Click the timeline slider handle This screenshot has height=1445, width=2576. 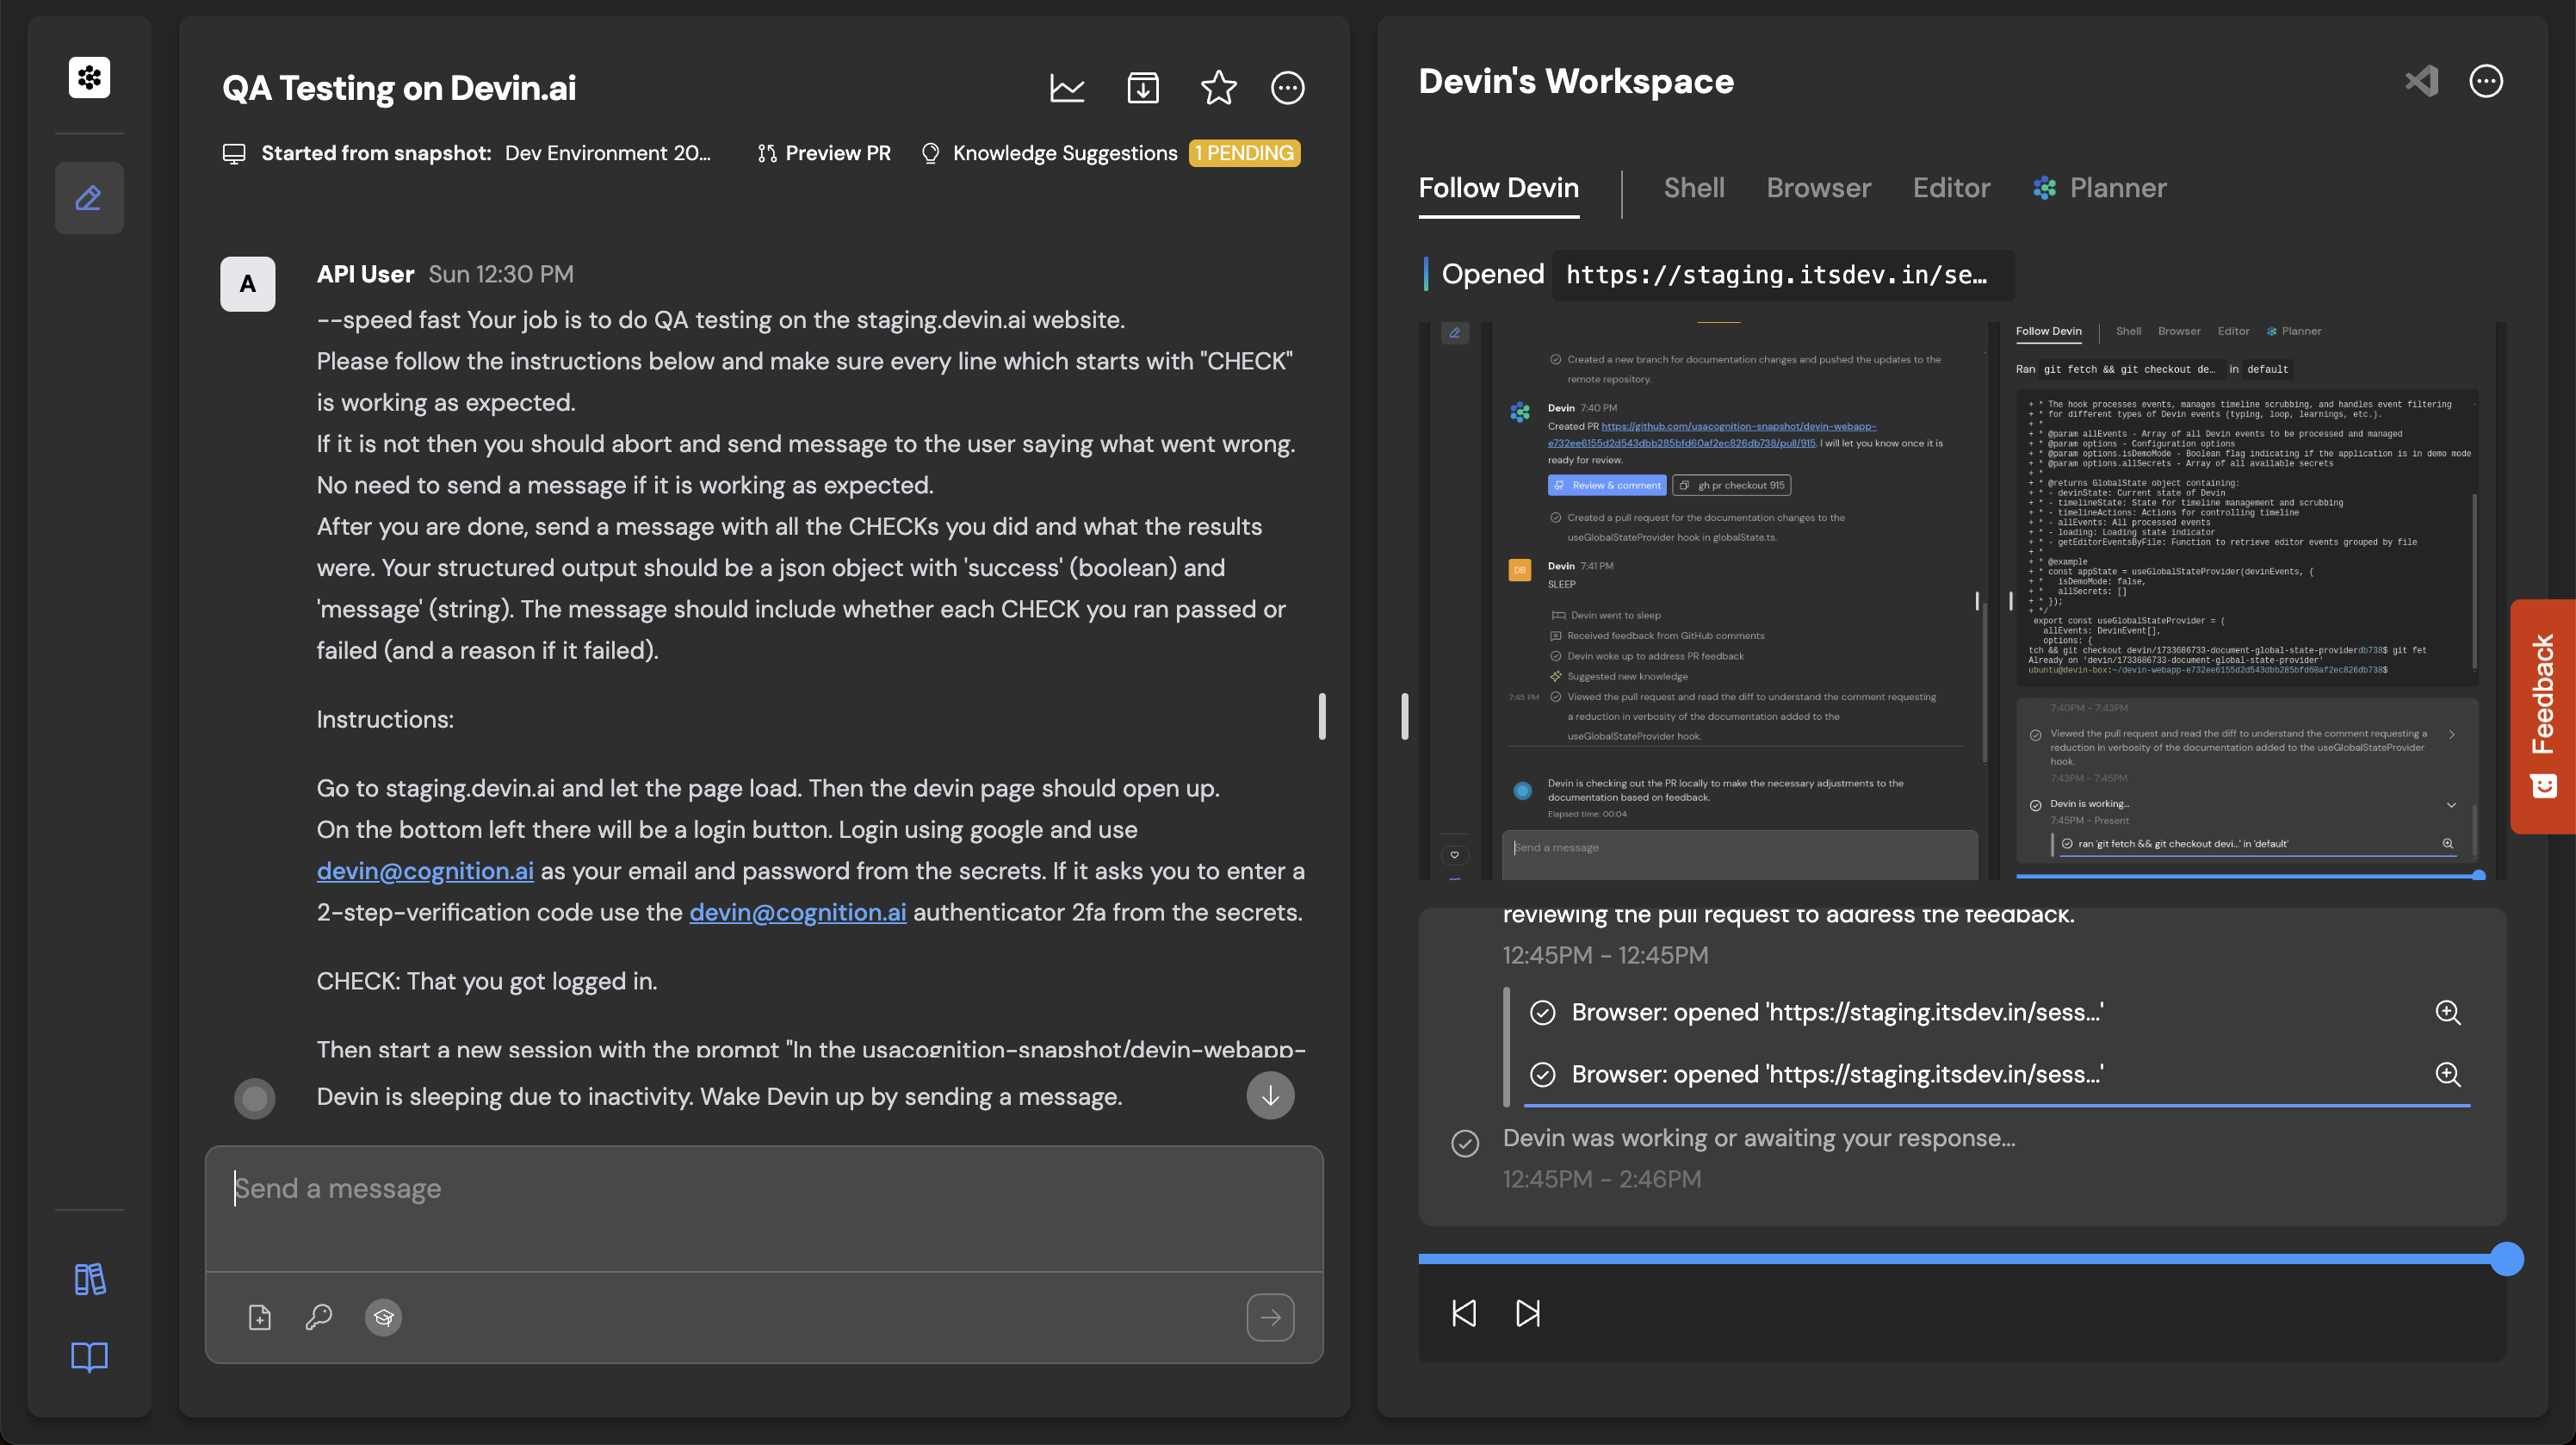click(x=2506, y=1258)
